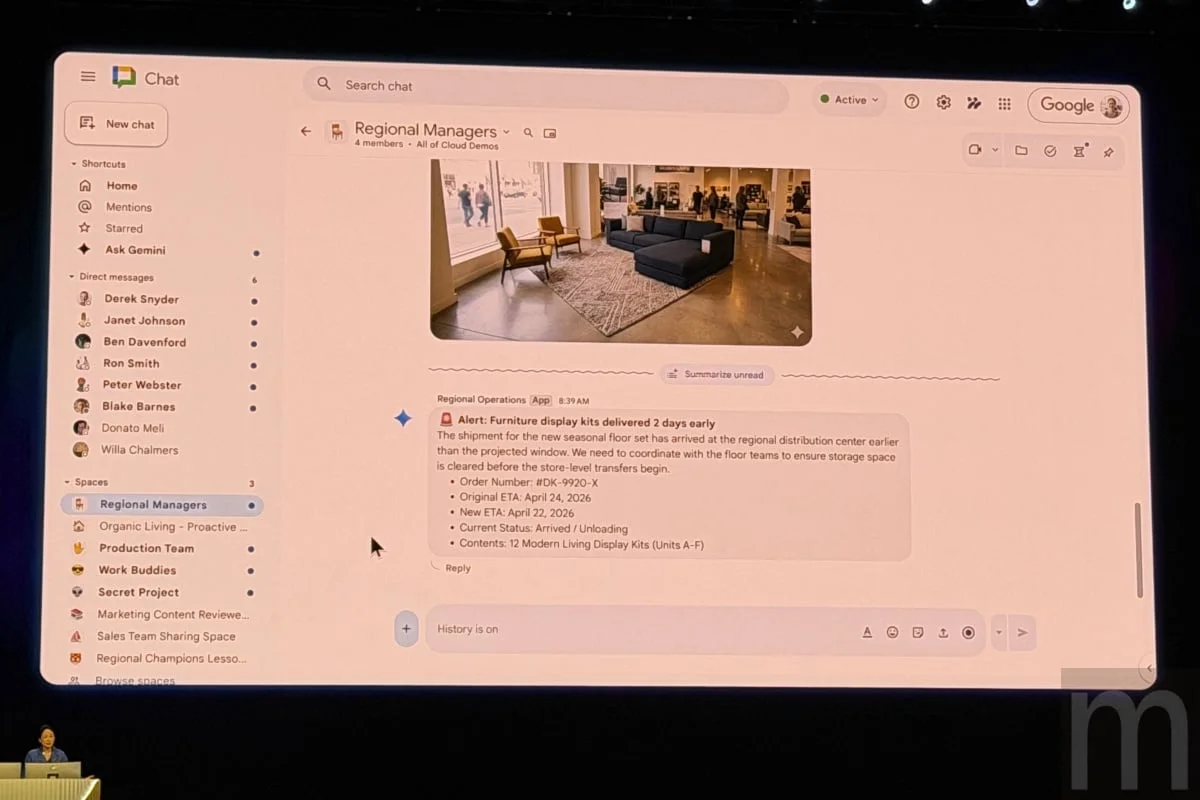Image resolution: width=1200 pixels, height=800 pixels.
Task: Open the GIF/sticker icon in composer
Action: coord(918,632)
